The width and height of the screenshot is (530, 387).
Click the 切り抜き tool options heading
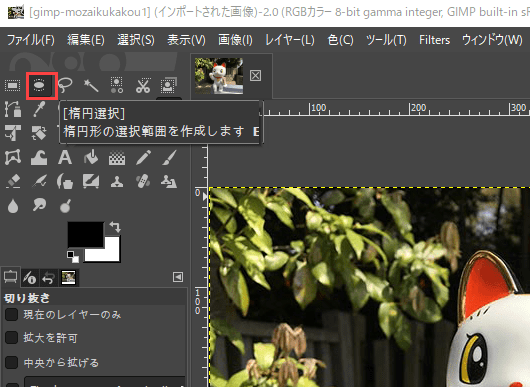pos(27,298)
